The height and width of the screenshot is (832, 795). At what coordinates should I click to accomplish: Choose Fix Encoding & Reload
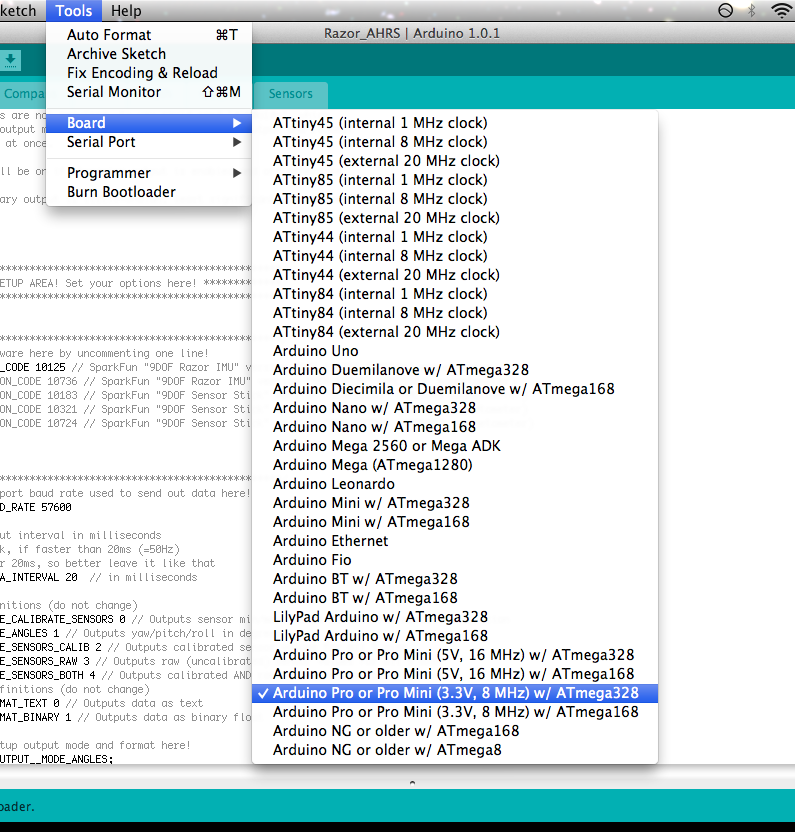pyautogui.click(x=149, y=73)
